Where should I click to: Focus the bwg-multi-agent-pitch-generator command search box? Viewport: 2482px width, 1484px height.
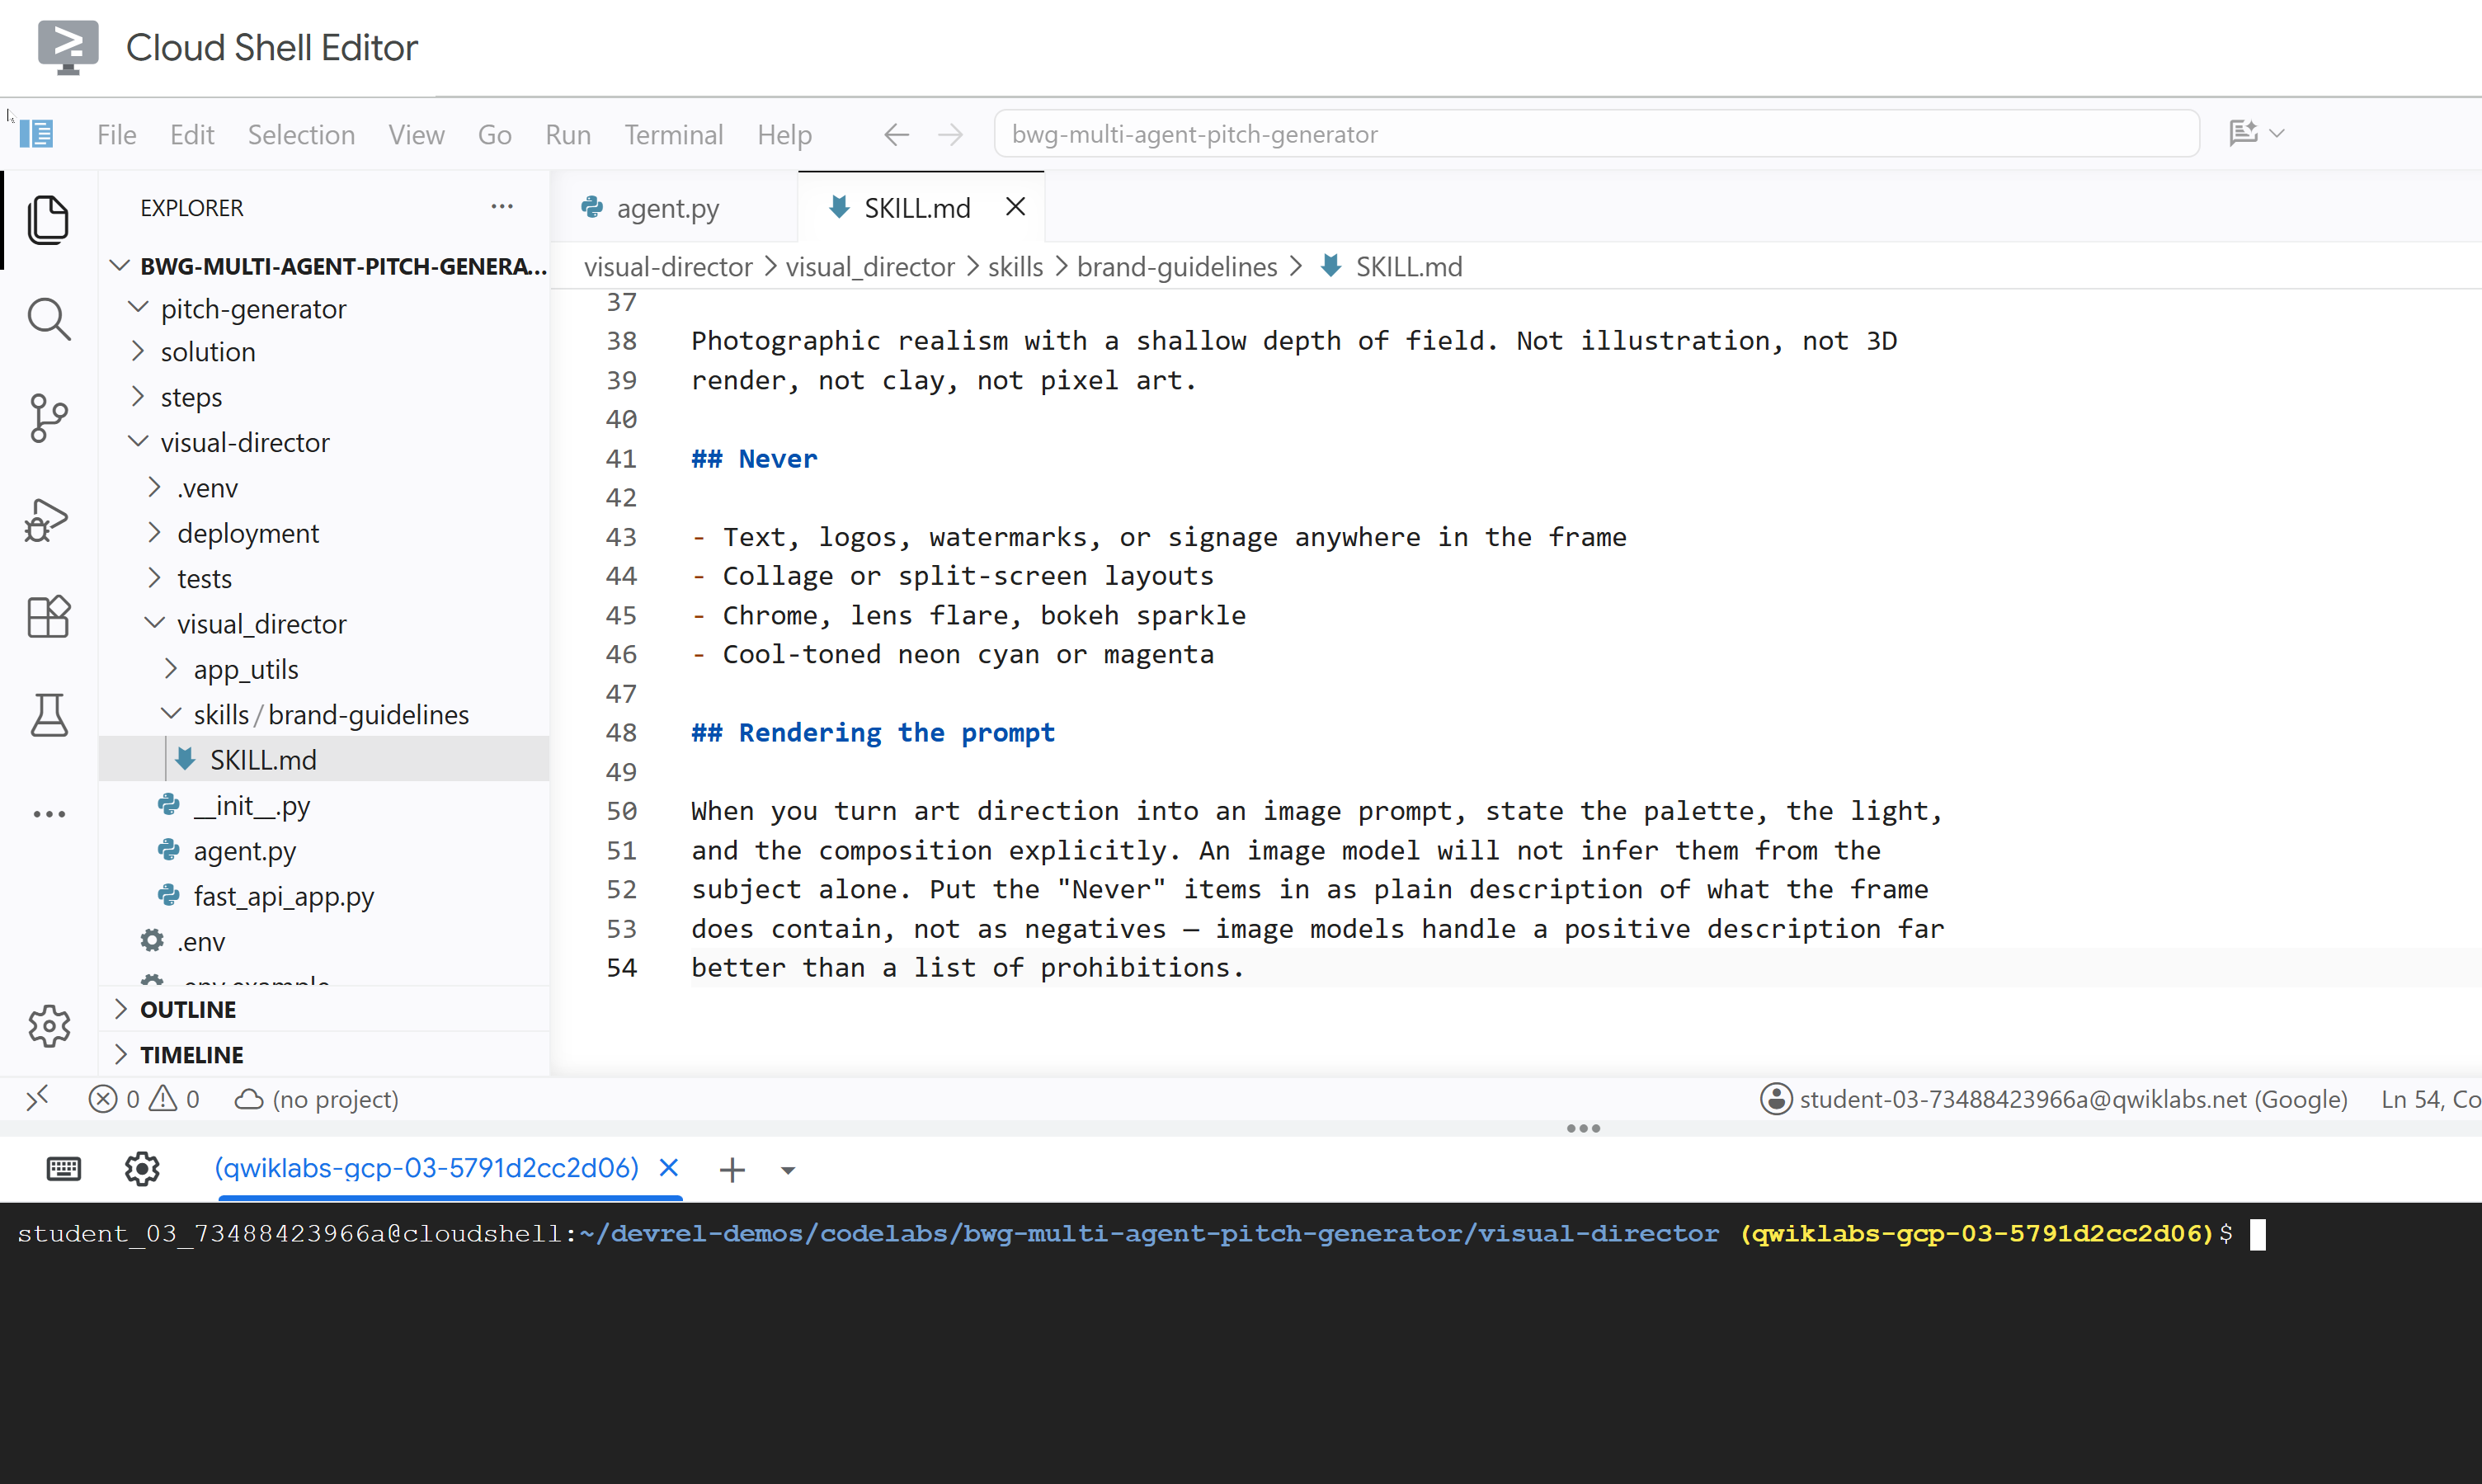[1596, 134]
